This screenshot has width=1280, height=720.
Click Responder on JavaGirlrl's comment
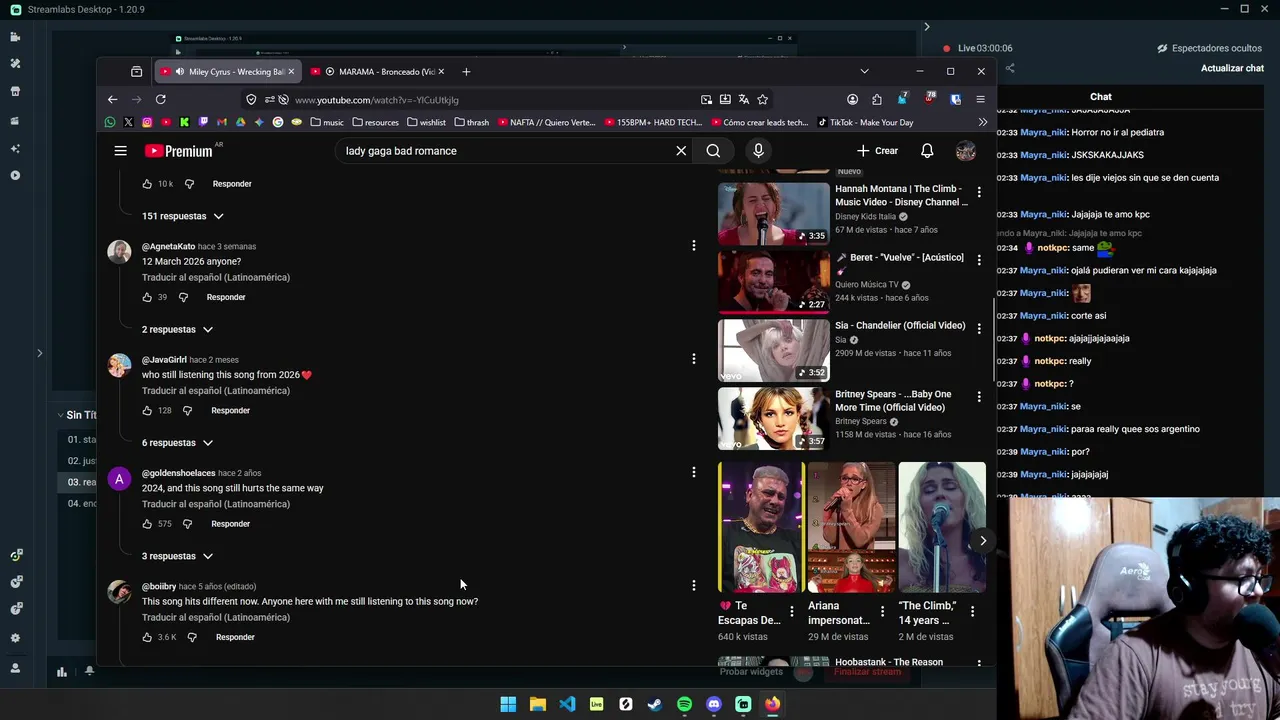230,410
